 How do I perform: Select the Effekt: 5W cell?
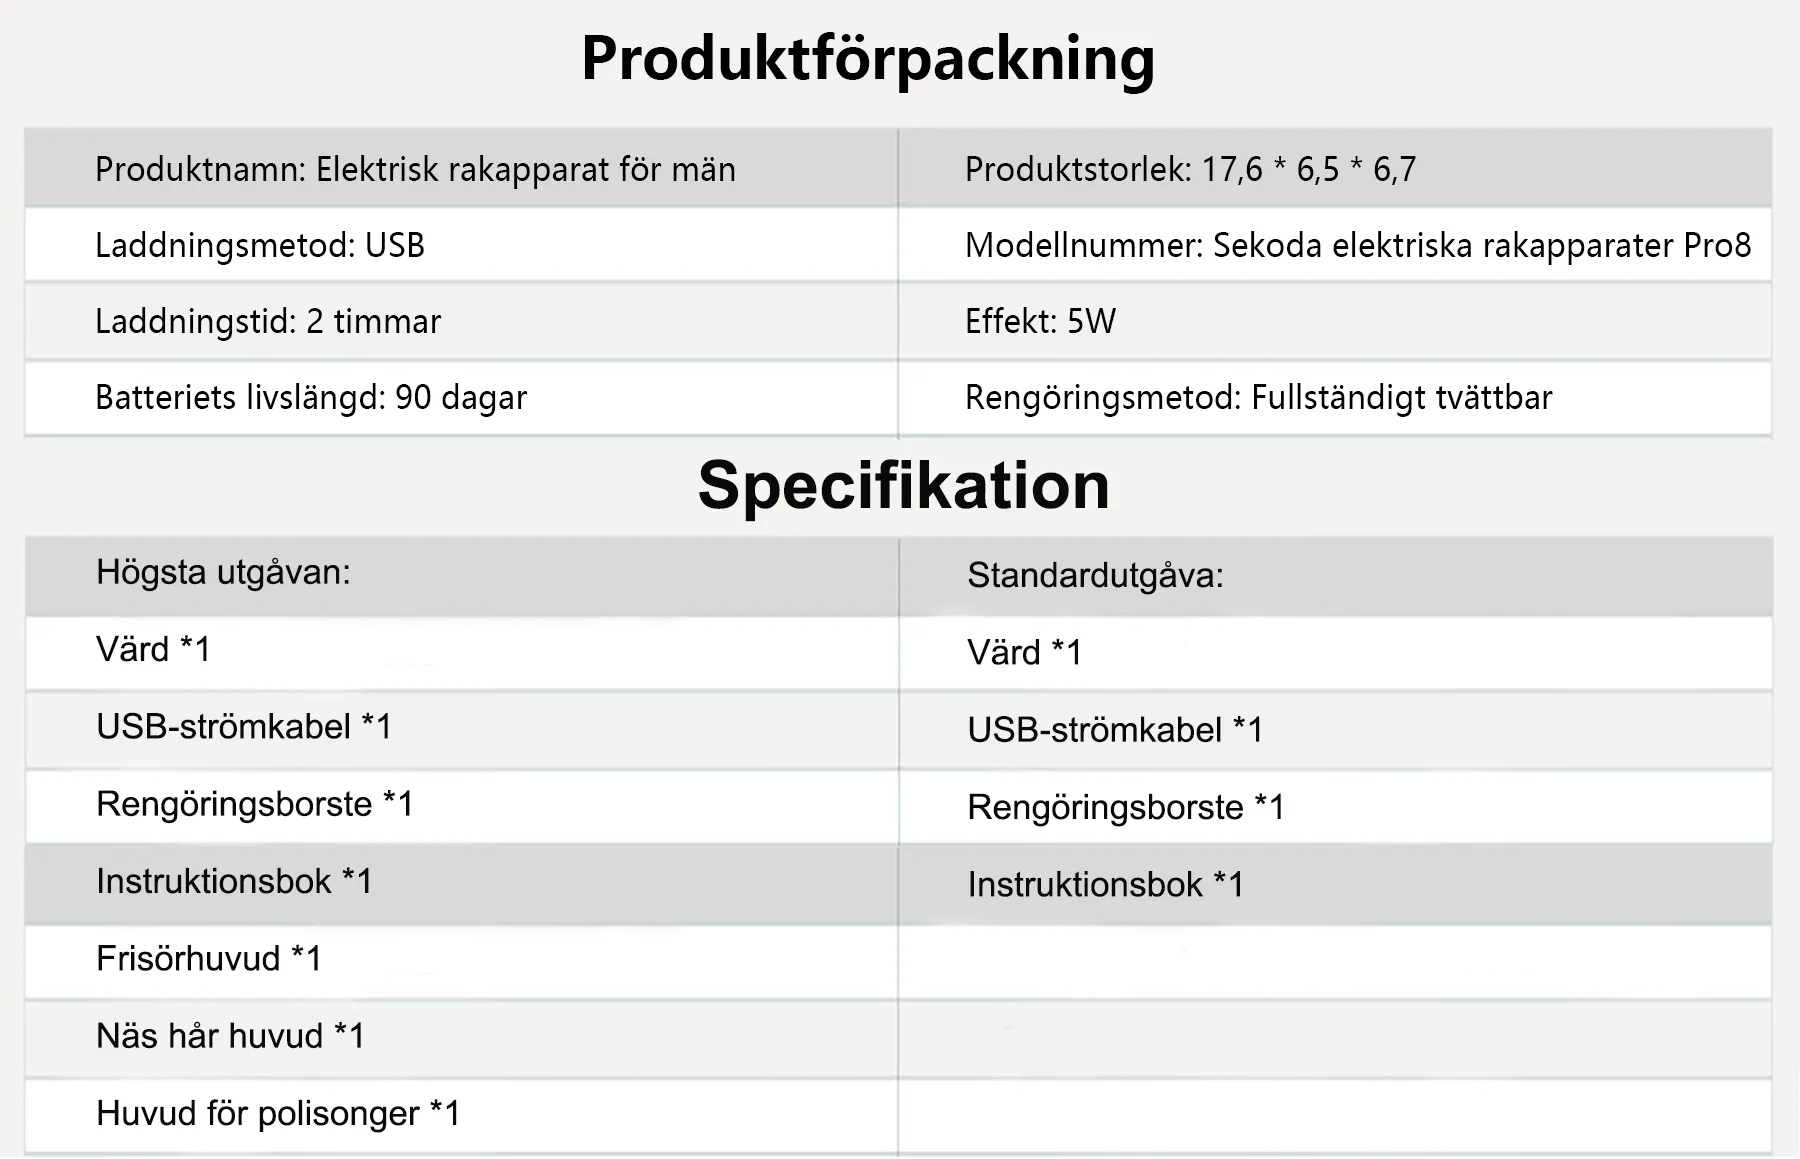tap(1040, 322)
